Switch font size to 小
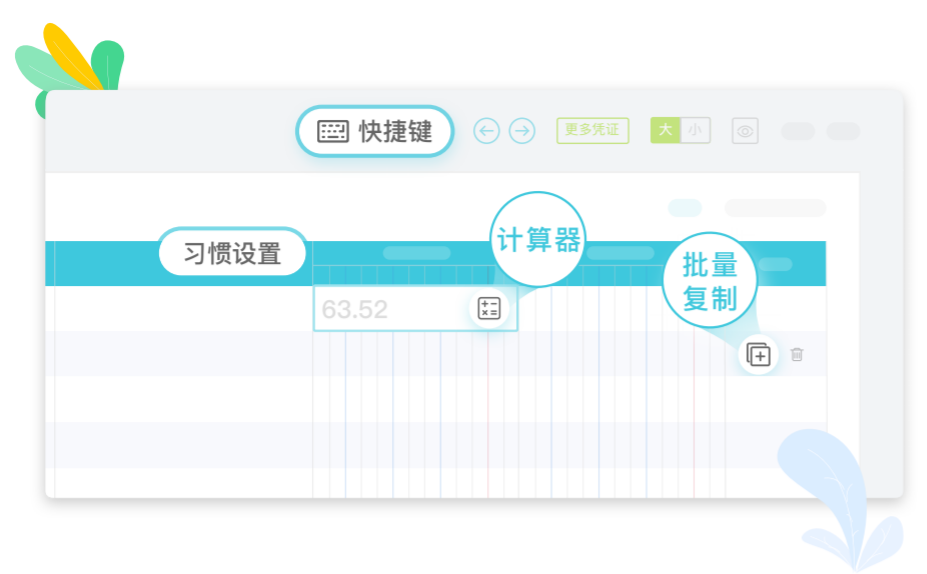The image size is (927, 574). (x=696, y=130)
